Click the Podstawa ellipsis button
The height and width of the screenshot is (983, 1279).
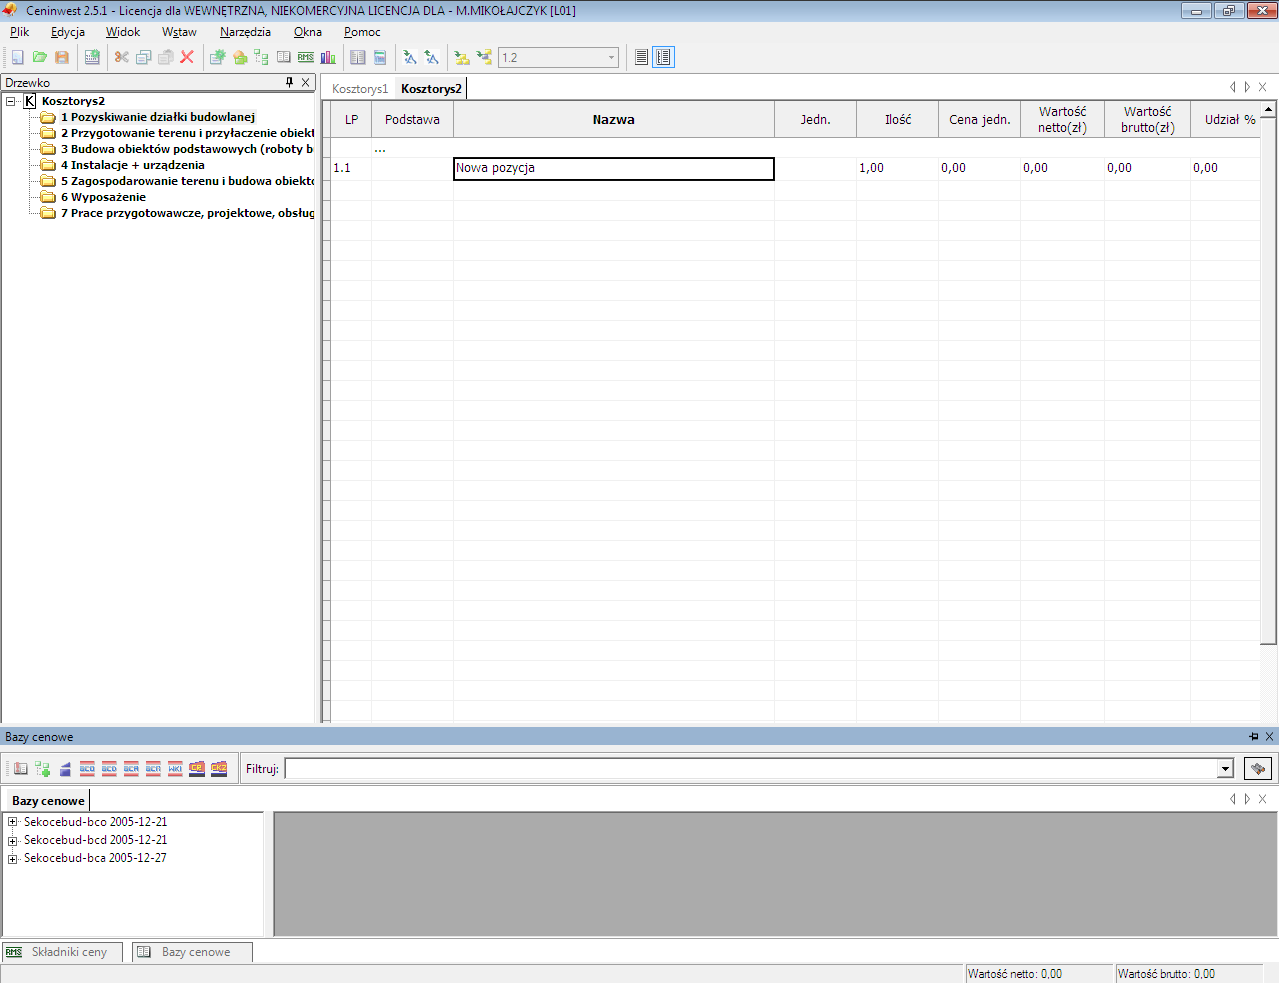click(x=380, y=149)
